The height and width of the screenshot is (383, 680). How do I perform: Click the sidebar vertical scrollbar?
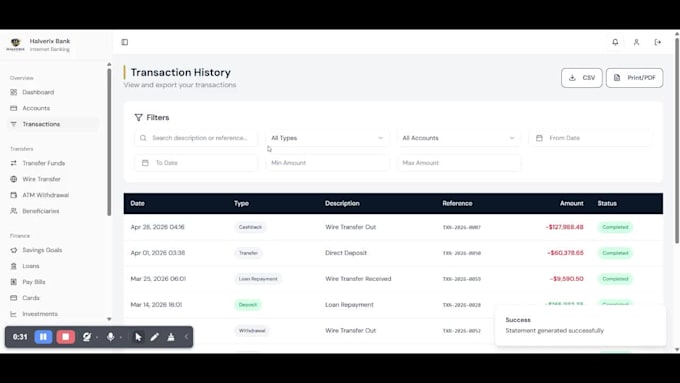tap(109, 141)
